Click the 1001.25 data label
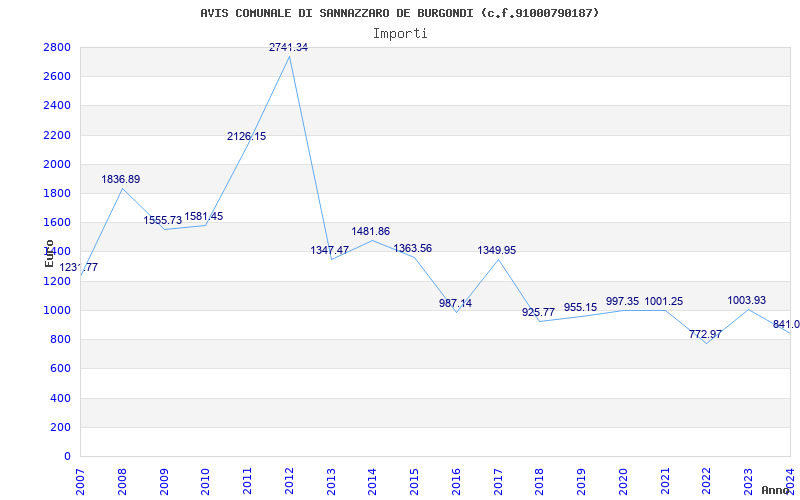800x500 pixels. point(663,302)
